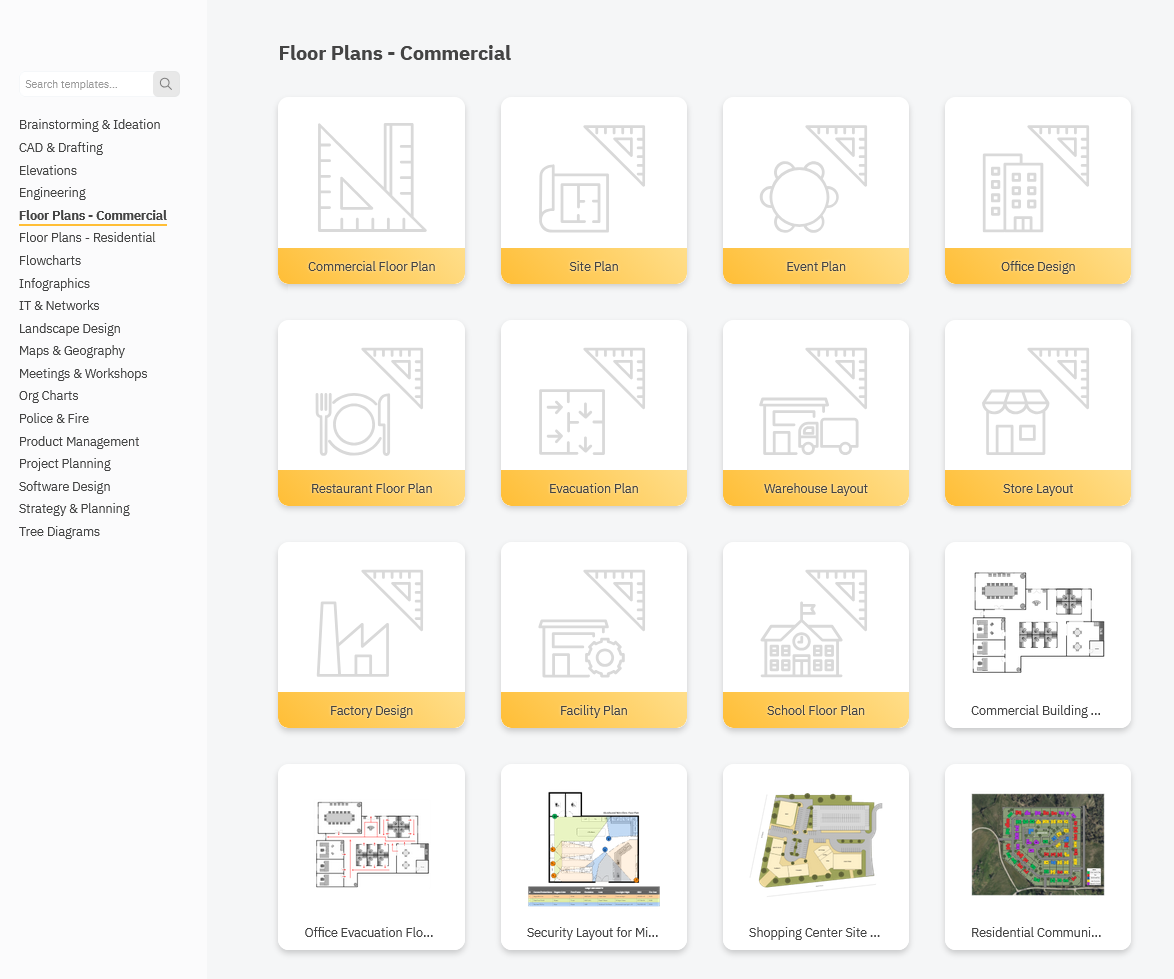Open the Store Layout shop icon
This screenshot has height=979, width=1174.
coord(1016,422)
